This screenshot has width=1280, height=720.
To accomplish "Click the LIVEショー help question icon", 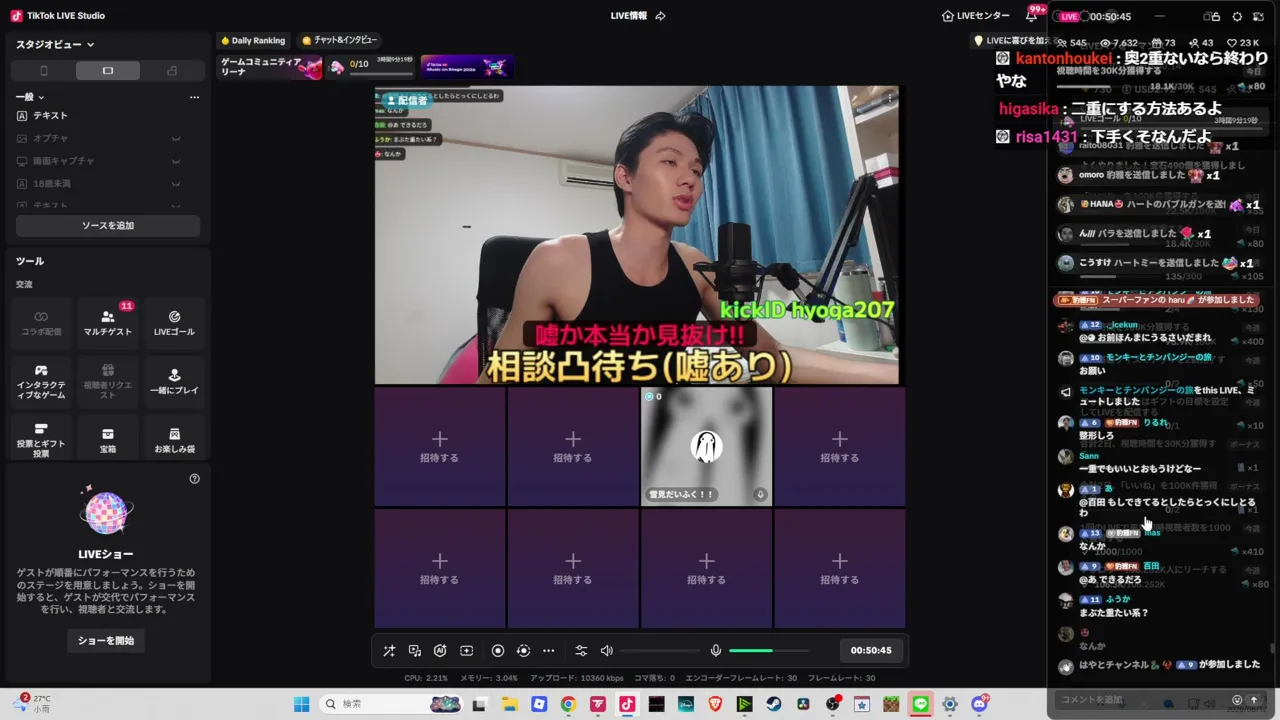I will (x=195, y=479).
